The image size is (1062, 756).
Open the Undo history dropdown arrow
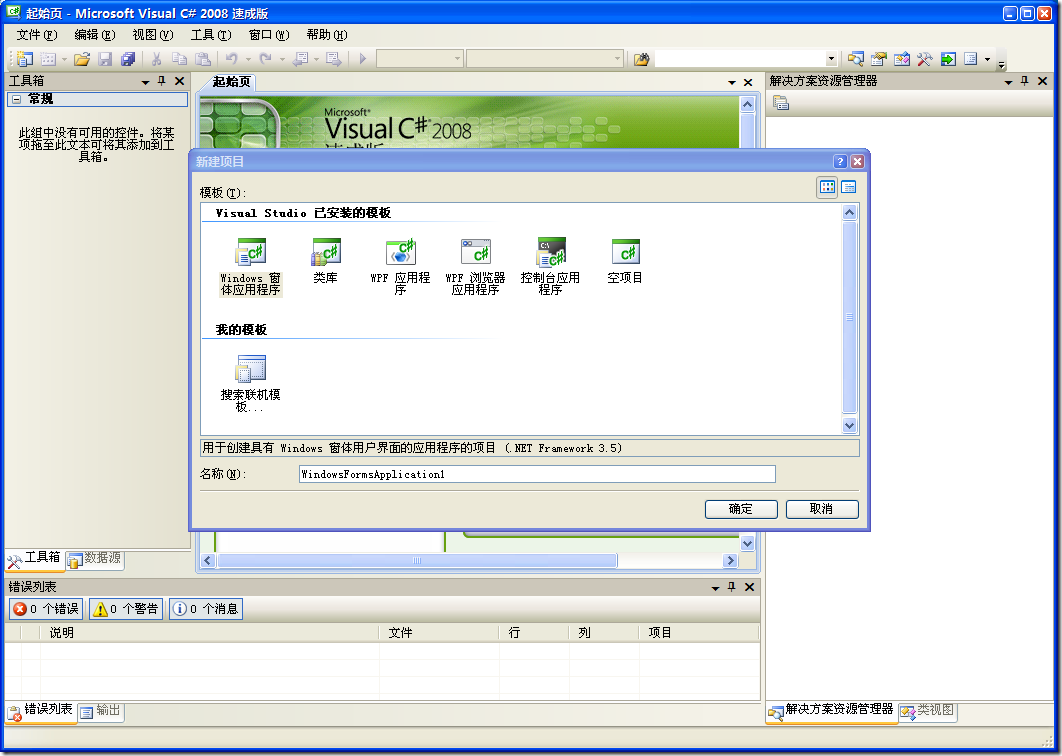[249, 60]
